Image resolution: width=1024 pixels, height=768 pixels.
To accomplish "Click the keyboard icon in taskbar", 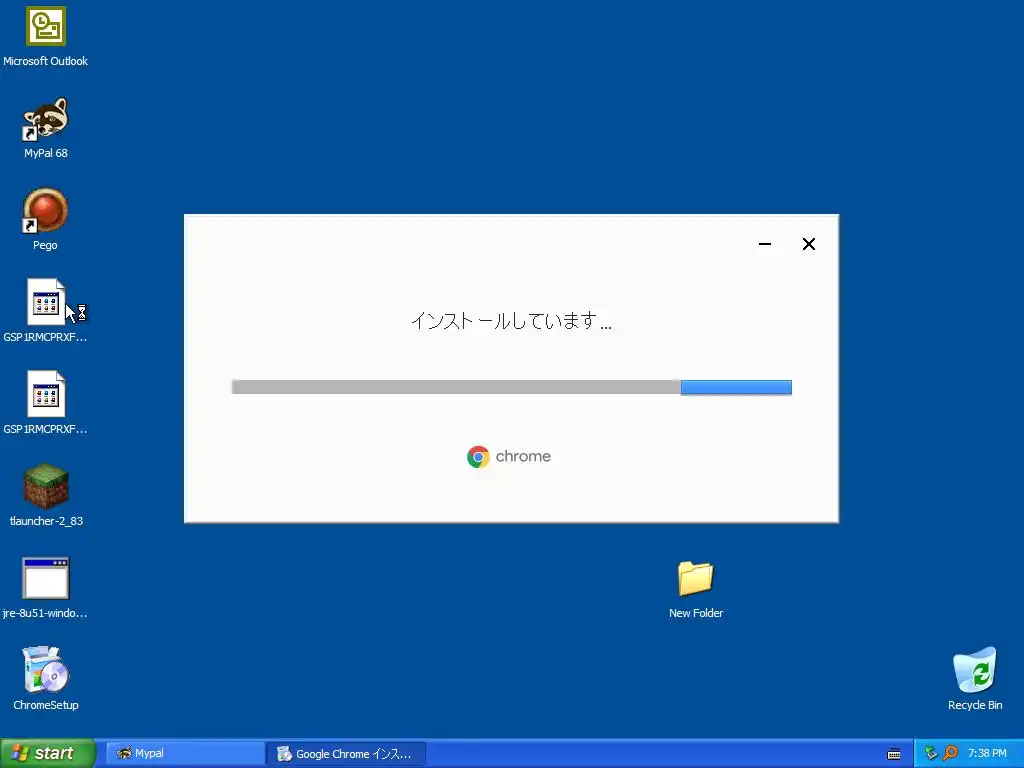I will coord(894,754).
